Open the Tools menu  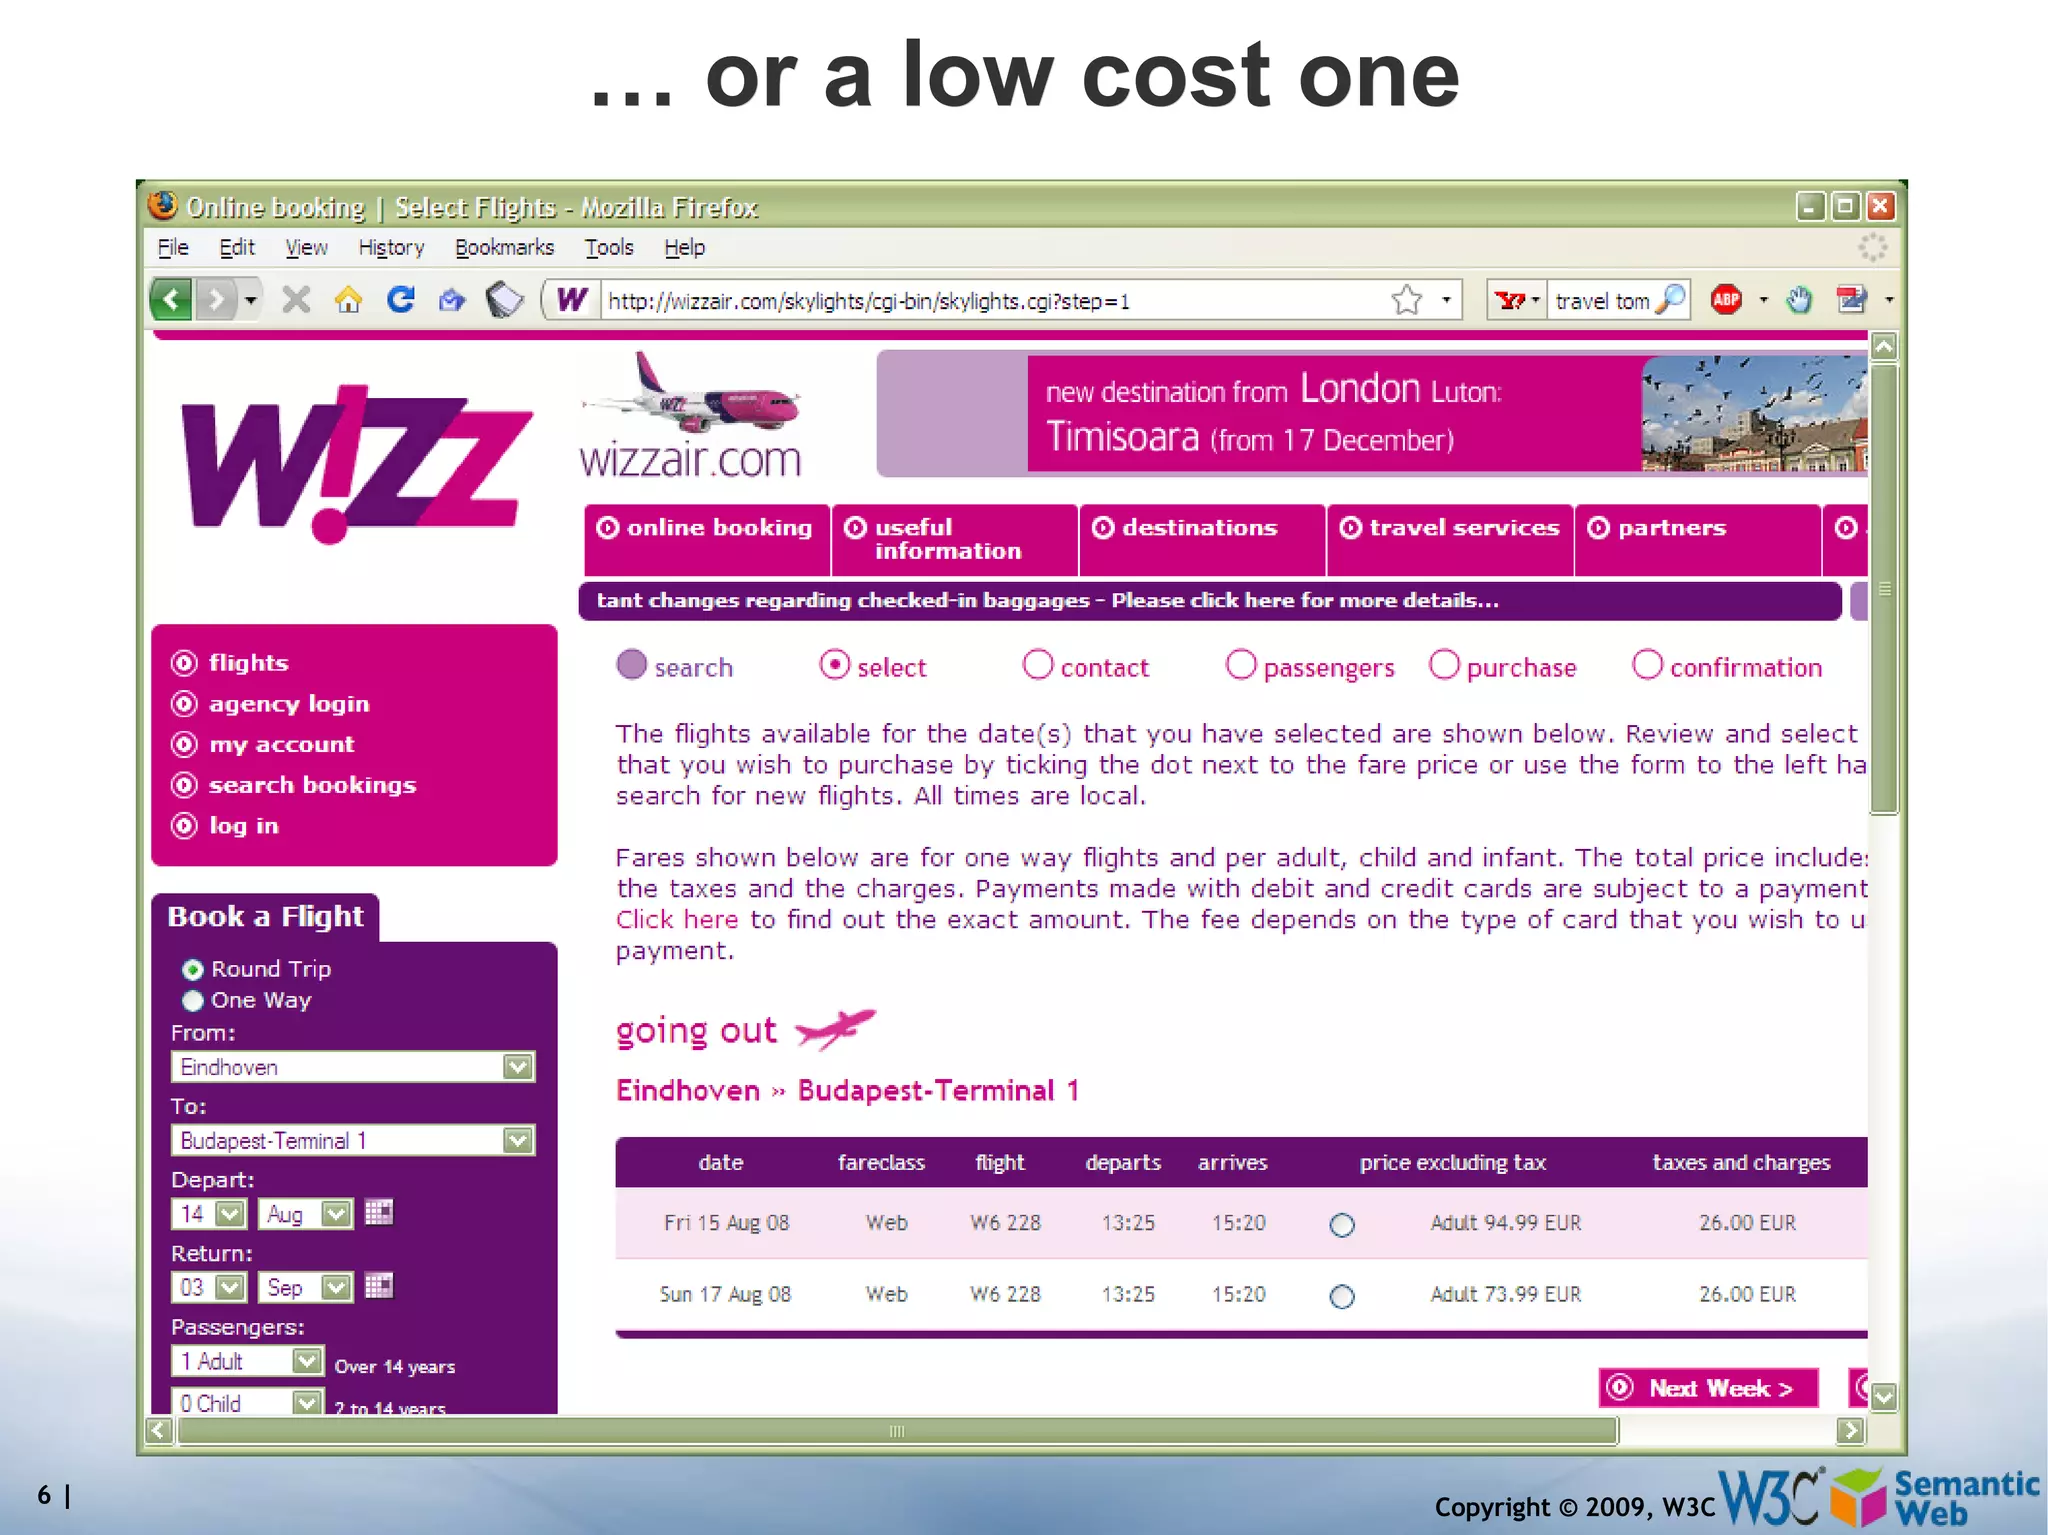[x=609, y=247]
